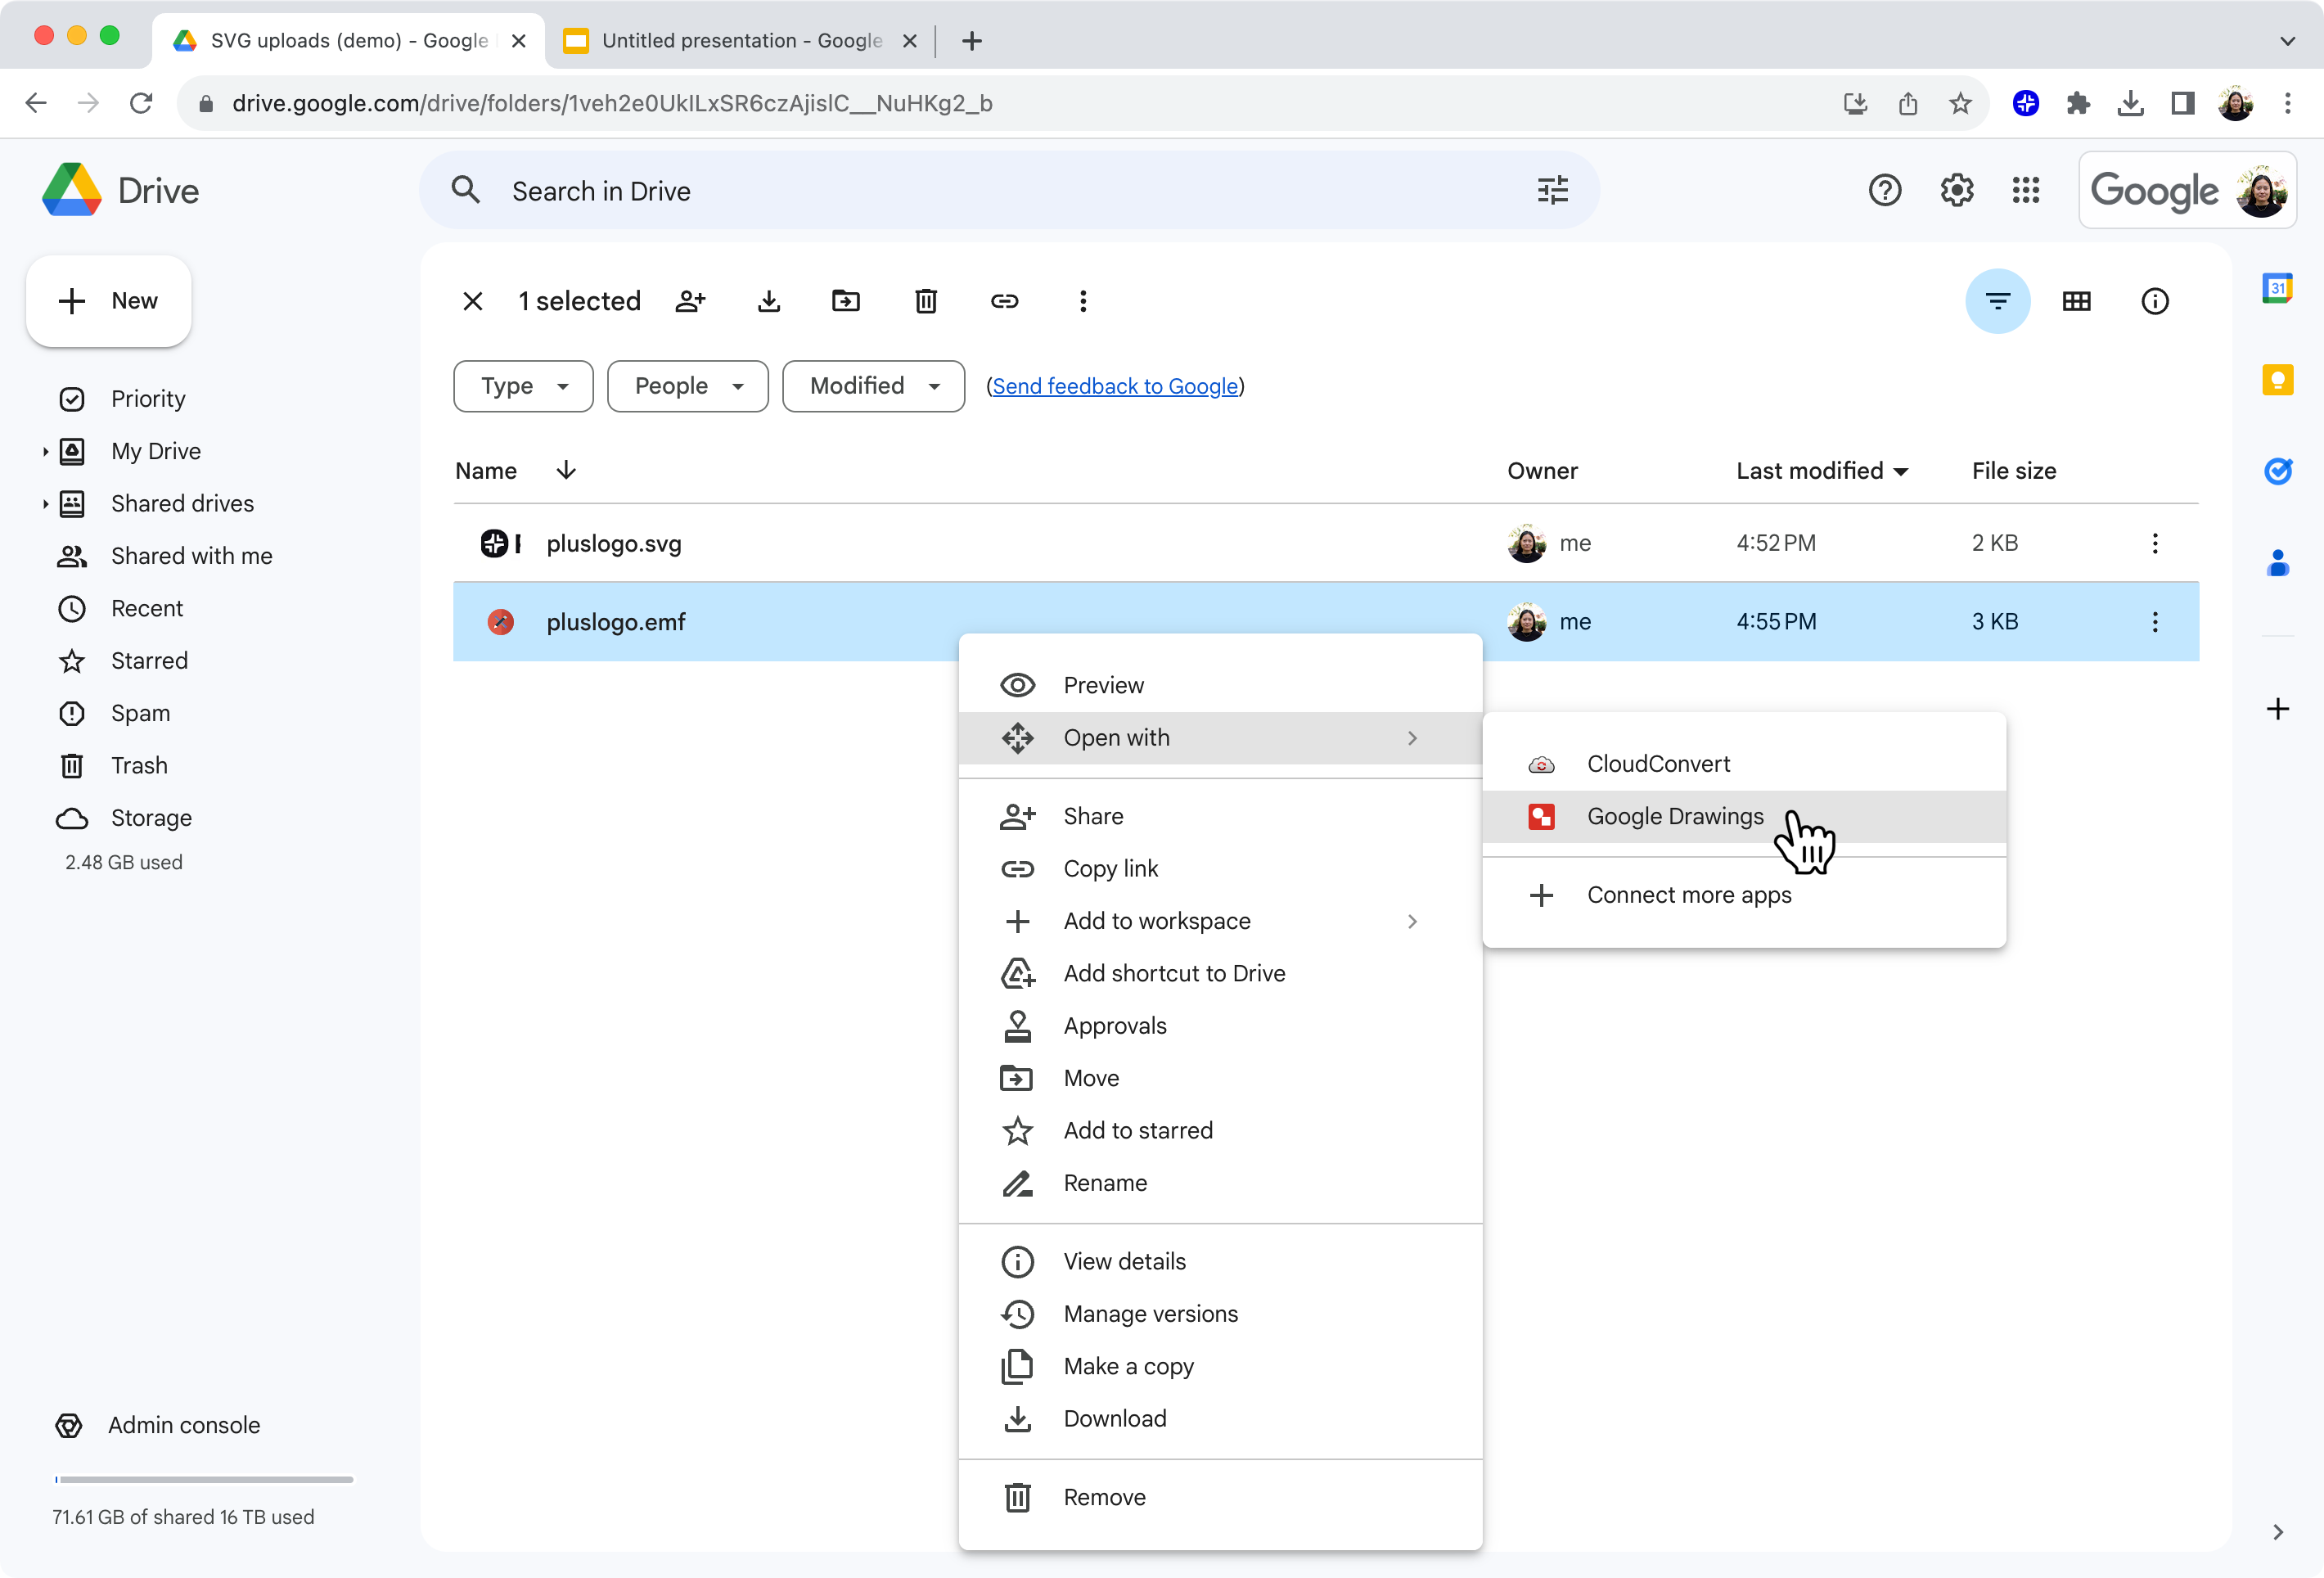Viewport: 2324px width, 1578px height.
Task: Open the Support help icon
Action: [x=1884, y=190]
